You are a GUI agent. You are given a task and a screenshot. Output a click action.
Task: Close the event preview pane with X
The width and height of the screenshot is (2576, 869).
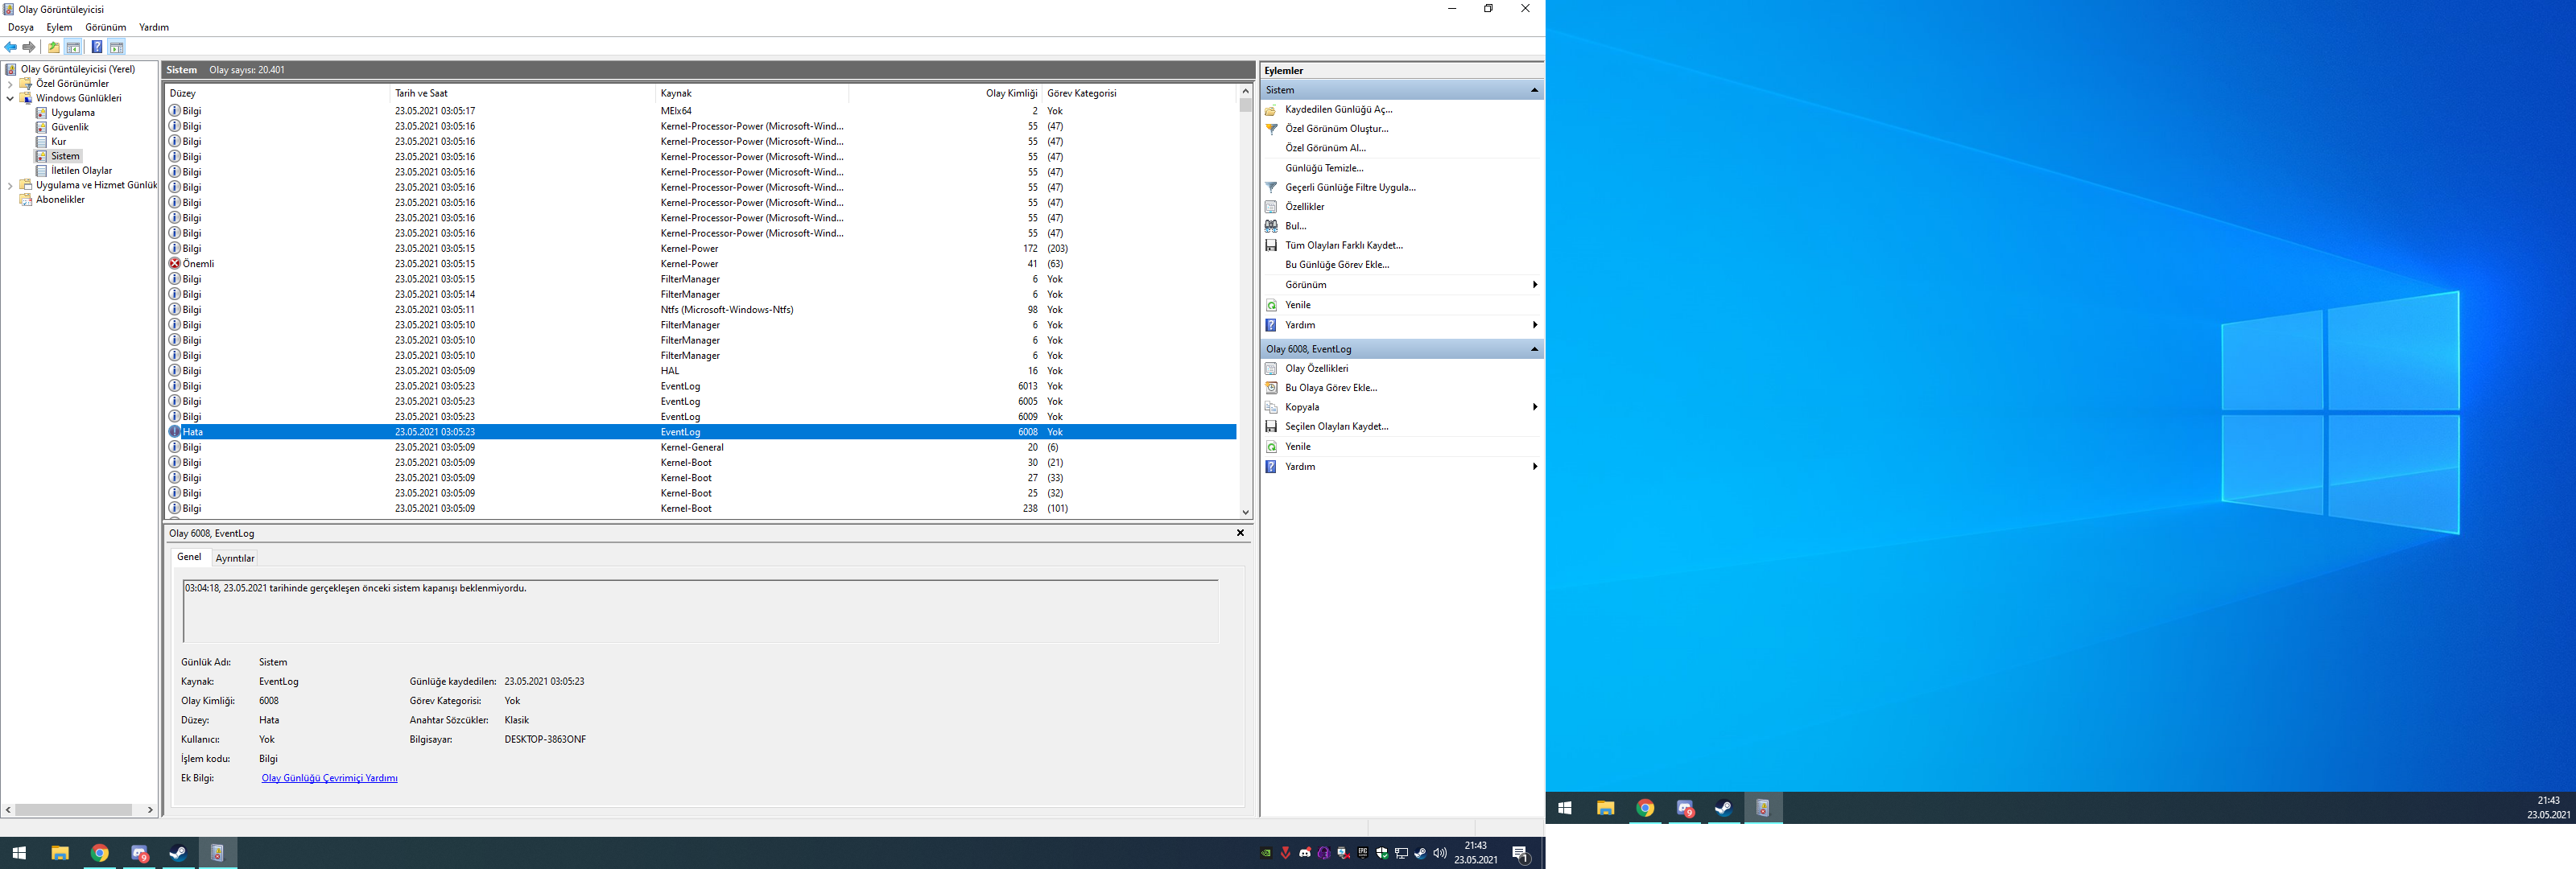pos(1240,533)
